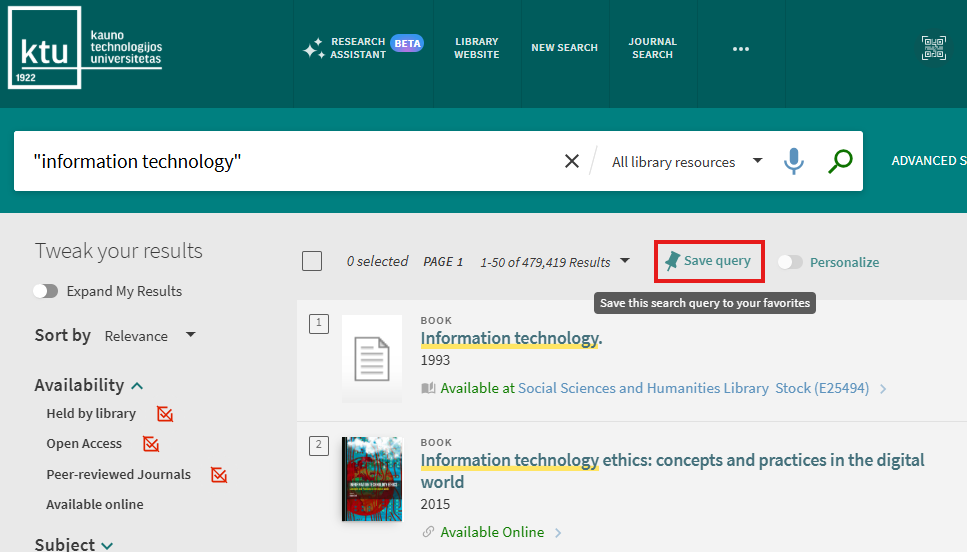Click the KTU university logo
The image size is (967, 552).
click(x=85, y=48)
